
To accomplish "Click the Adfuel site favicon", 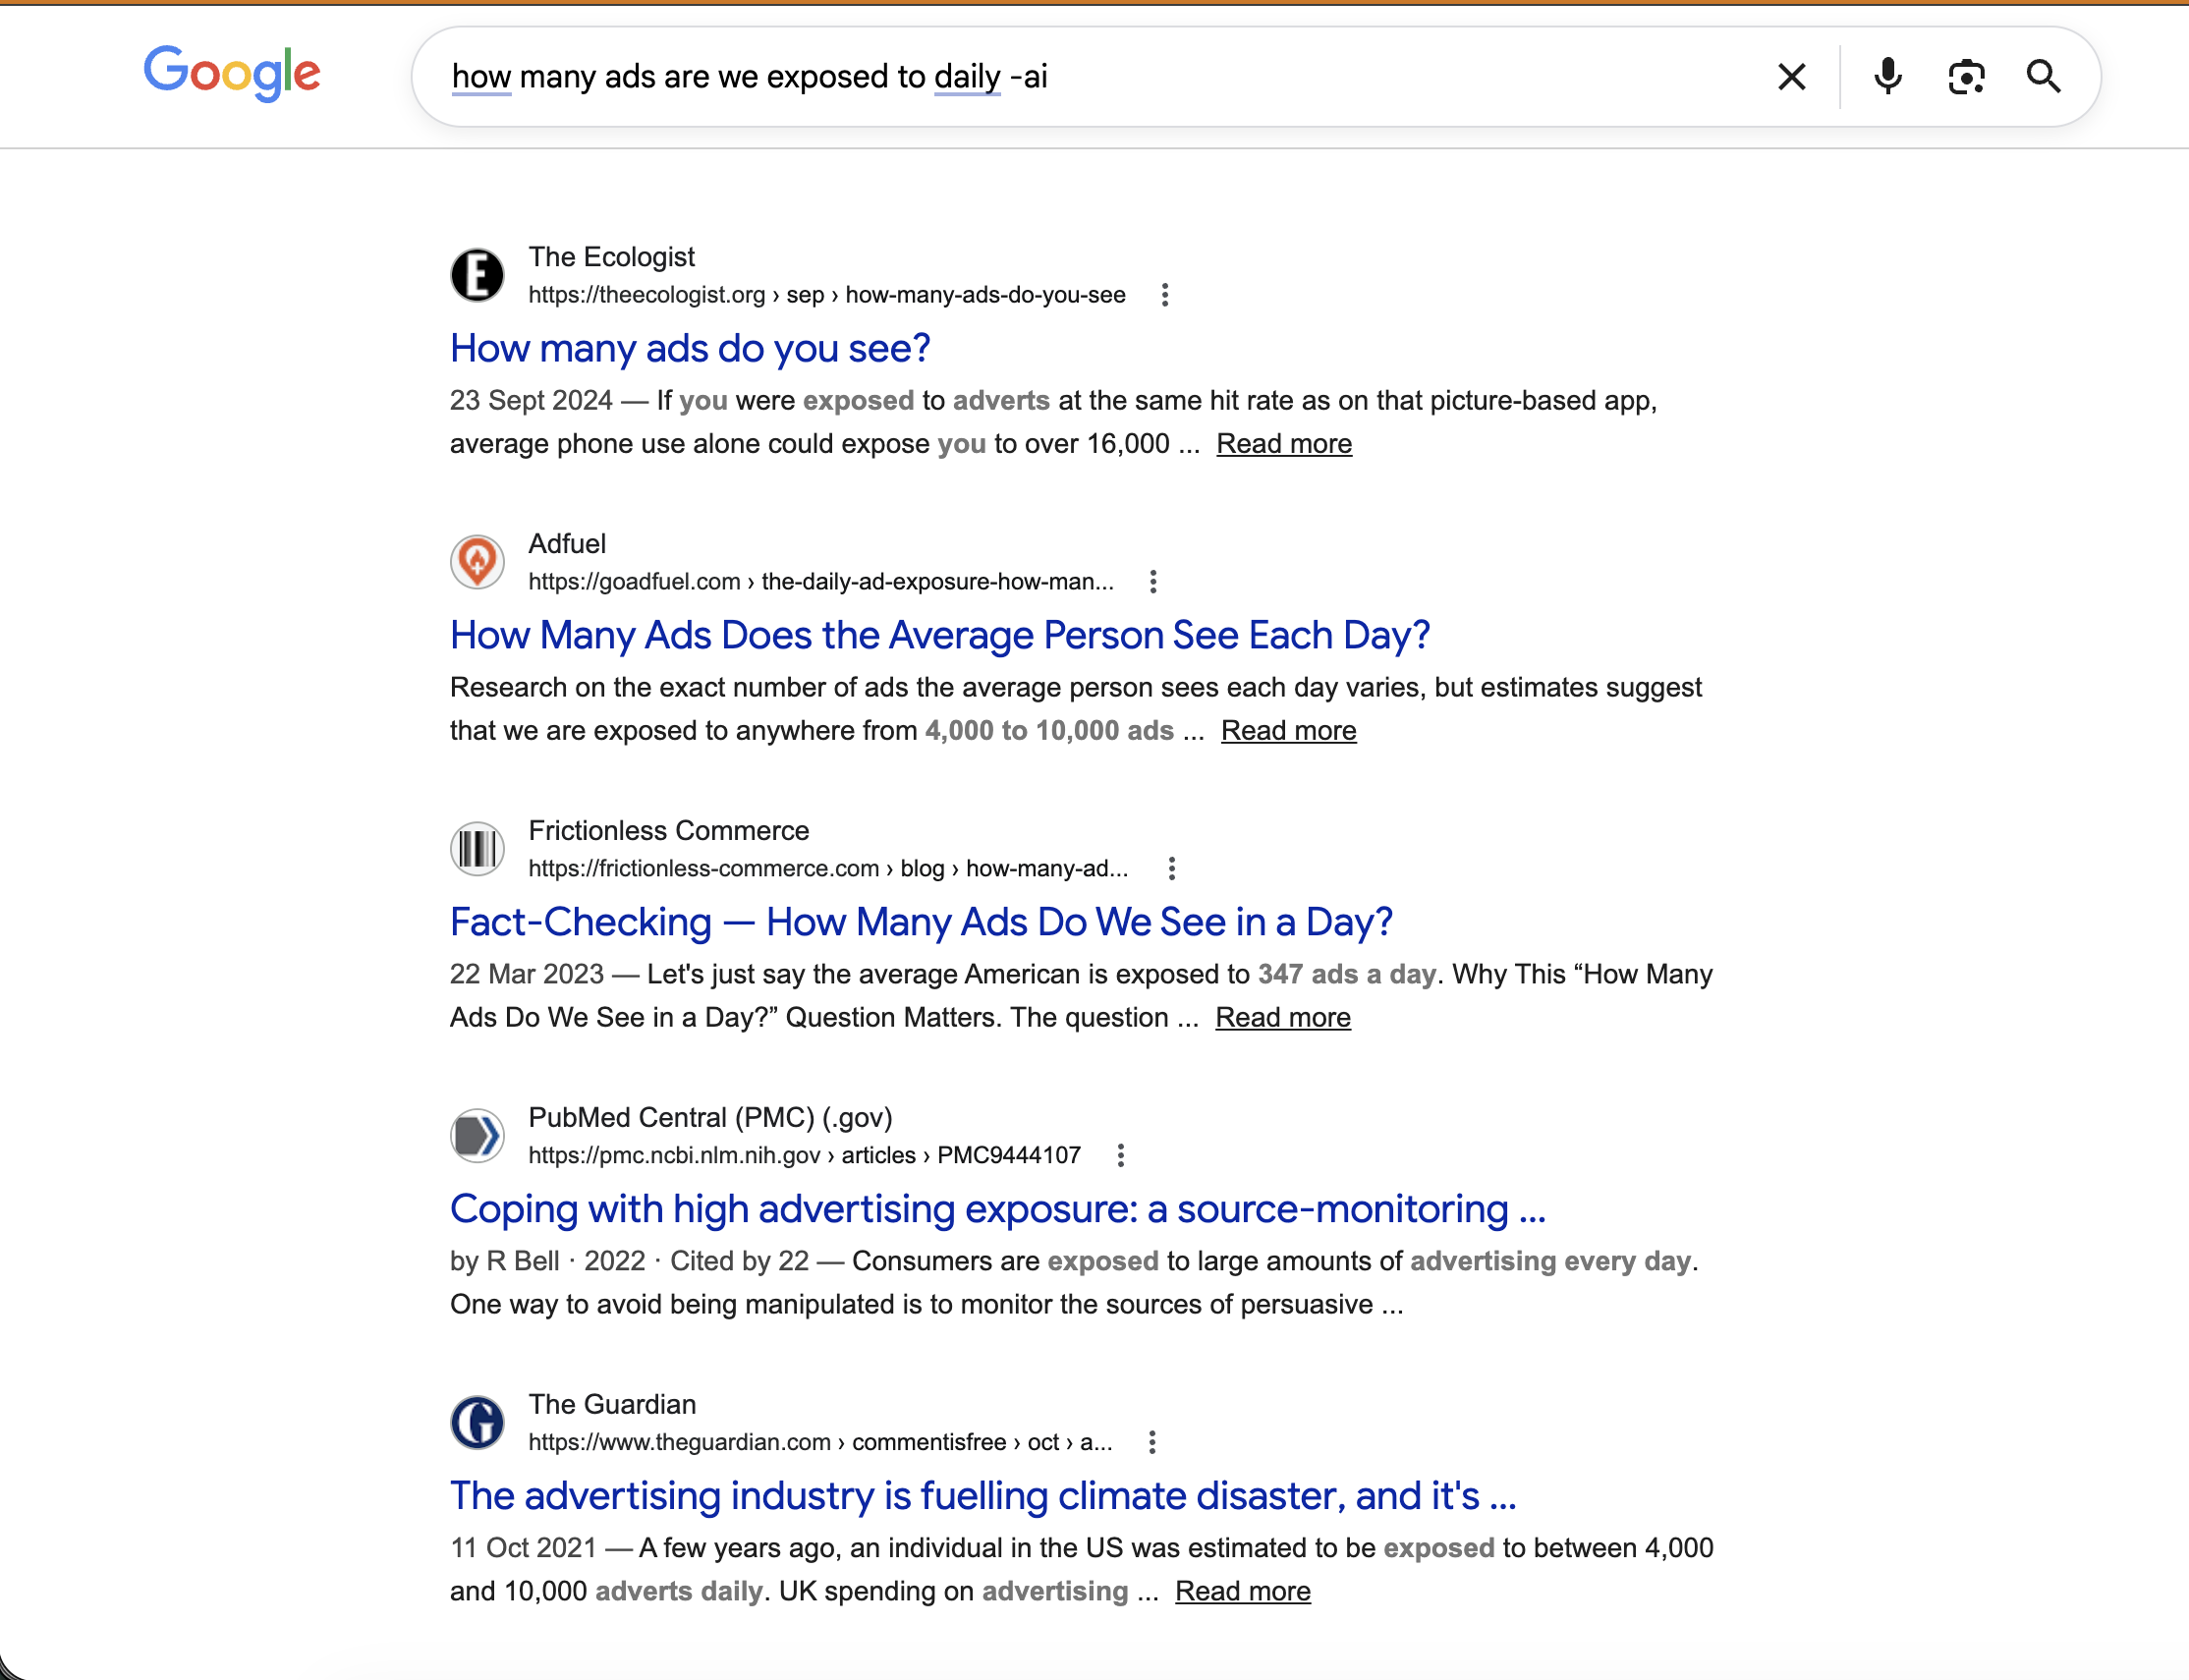I will (x=477, y=562).
